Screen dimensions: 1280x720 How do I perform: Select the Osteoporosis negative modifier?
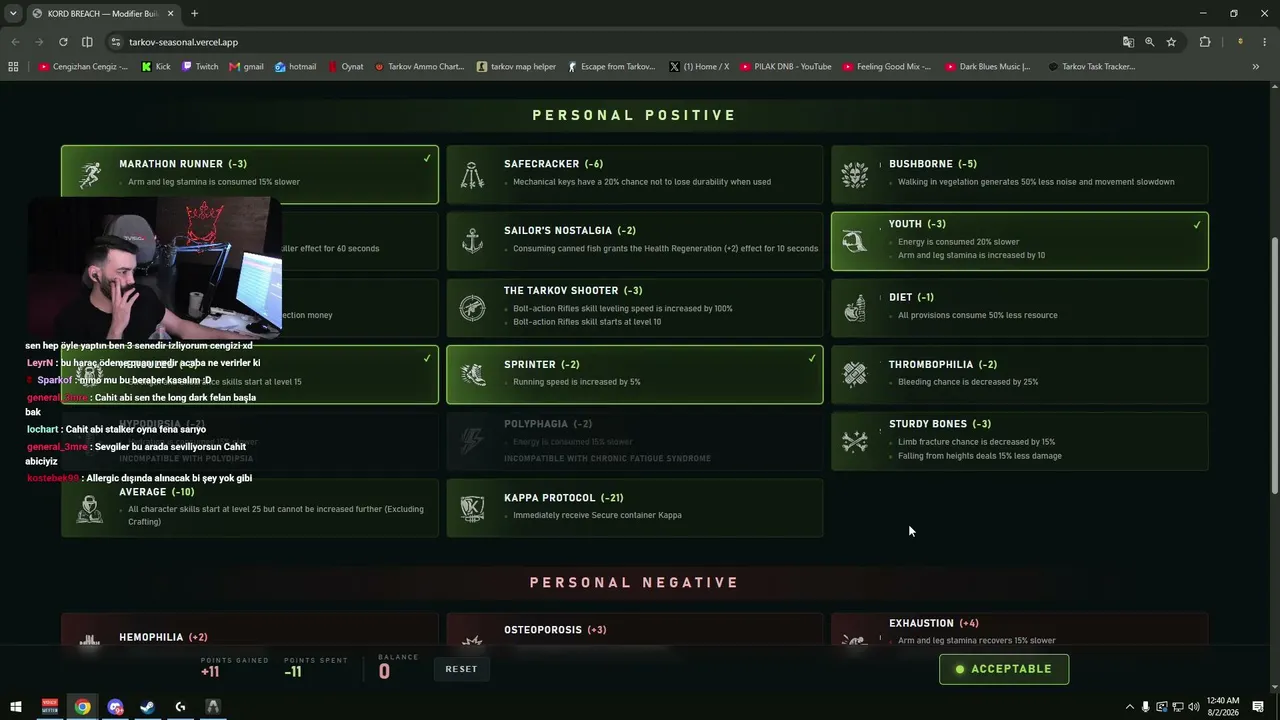(x=635, y=629)
